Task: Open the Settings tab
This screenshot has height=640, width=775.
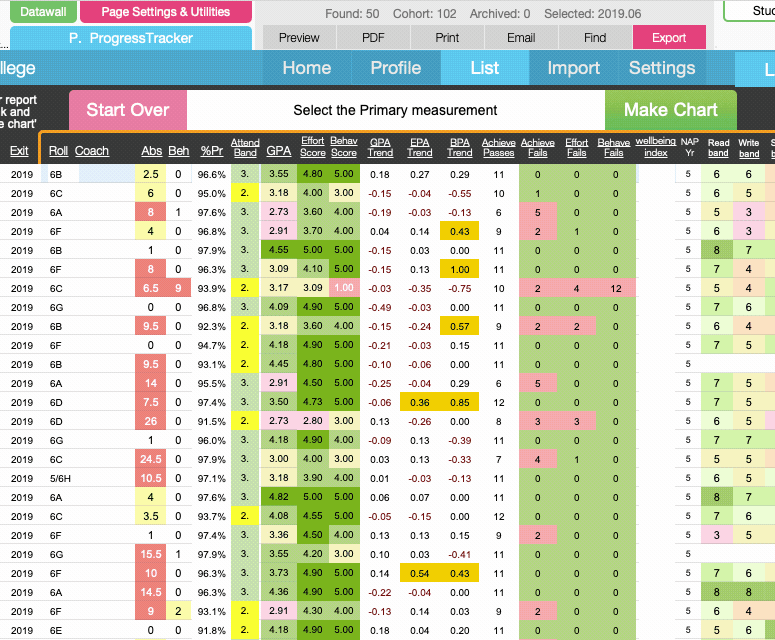Action: [661, 68]
